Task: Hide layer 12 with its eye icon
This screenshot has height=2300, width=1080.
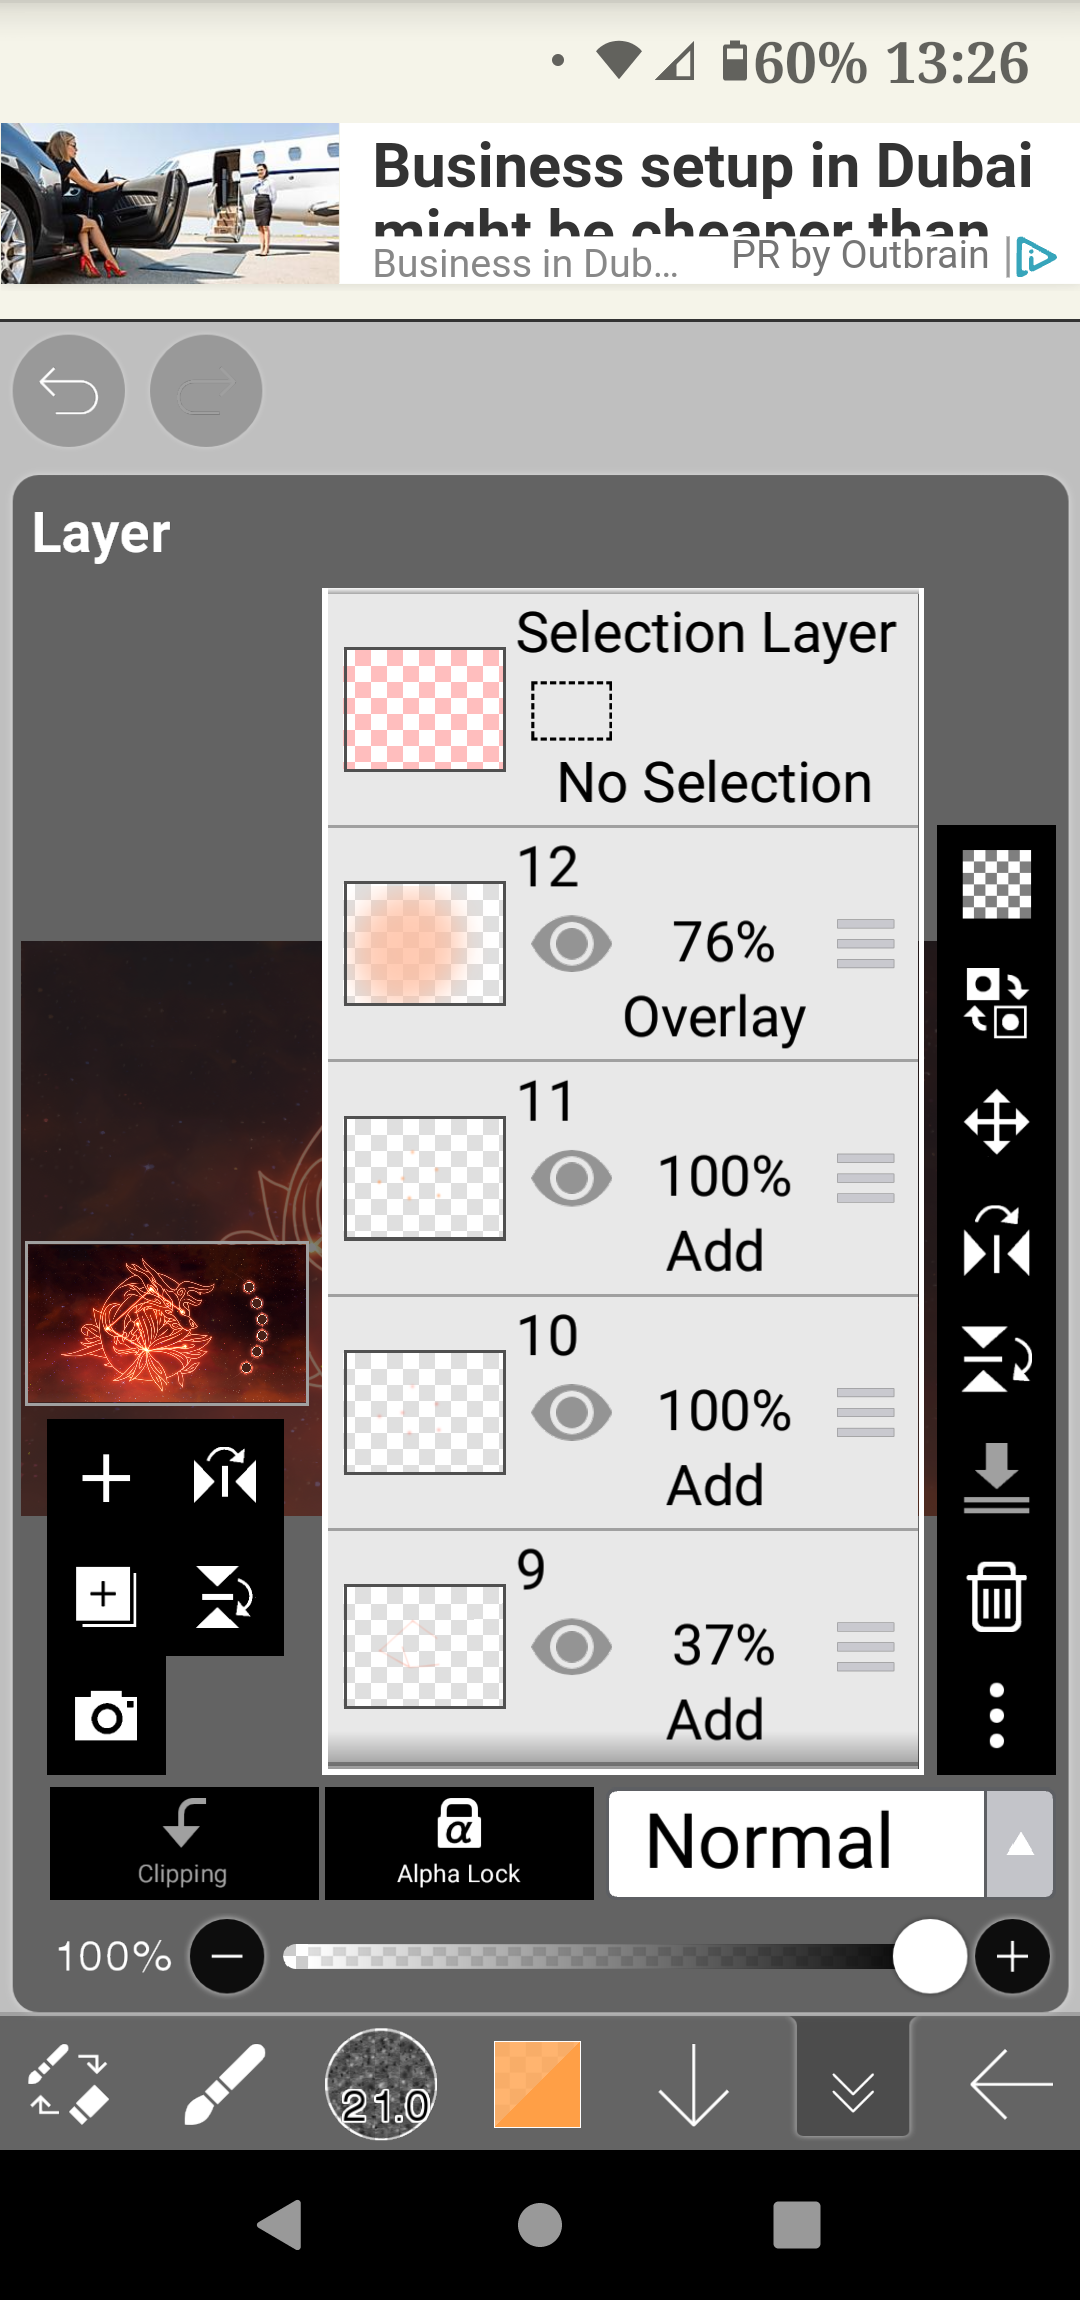Action: 572,944
